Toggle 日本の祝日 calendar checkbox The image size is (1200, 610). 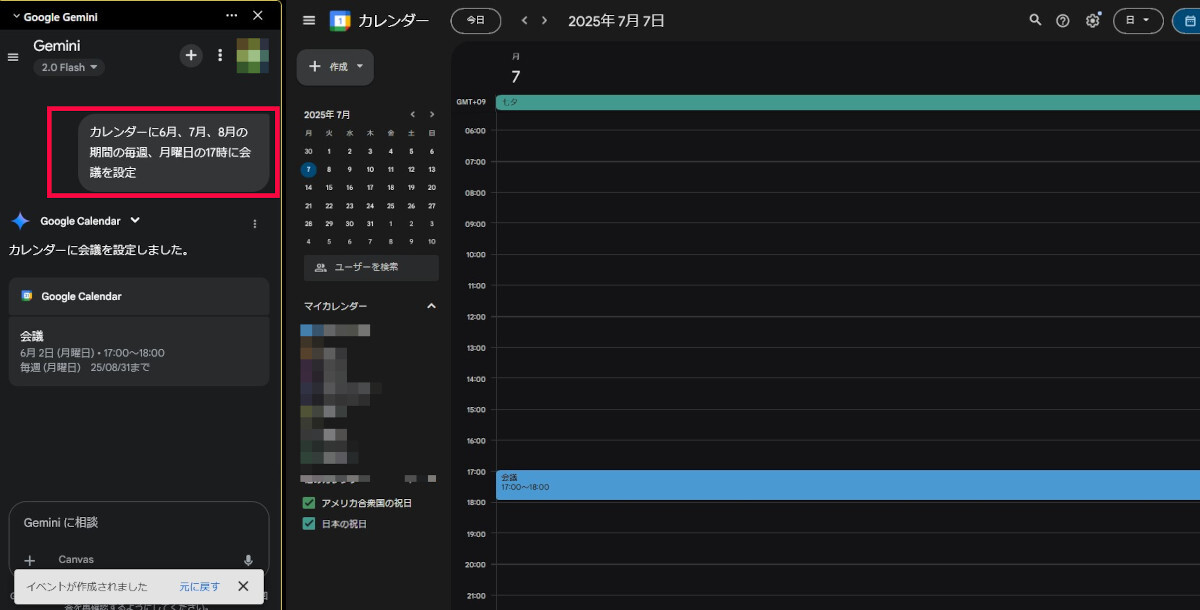(x=309, y=524)
